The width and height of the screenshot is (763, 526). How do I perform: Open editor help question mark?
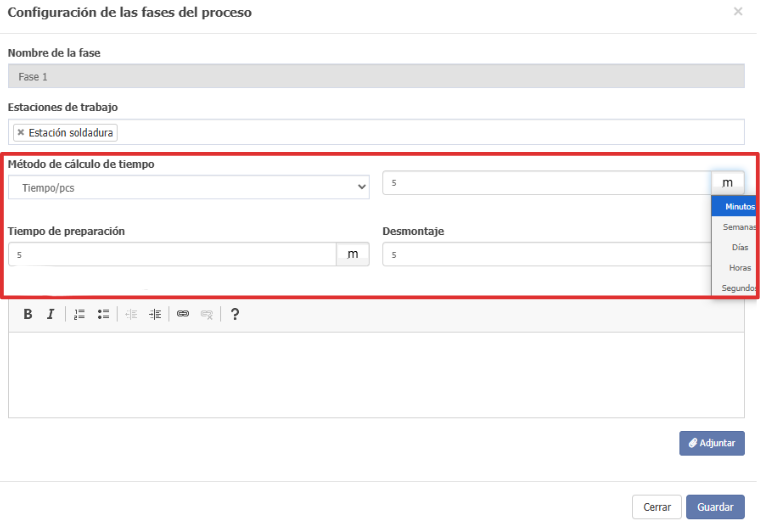pos(235,314)
